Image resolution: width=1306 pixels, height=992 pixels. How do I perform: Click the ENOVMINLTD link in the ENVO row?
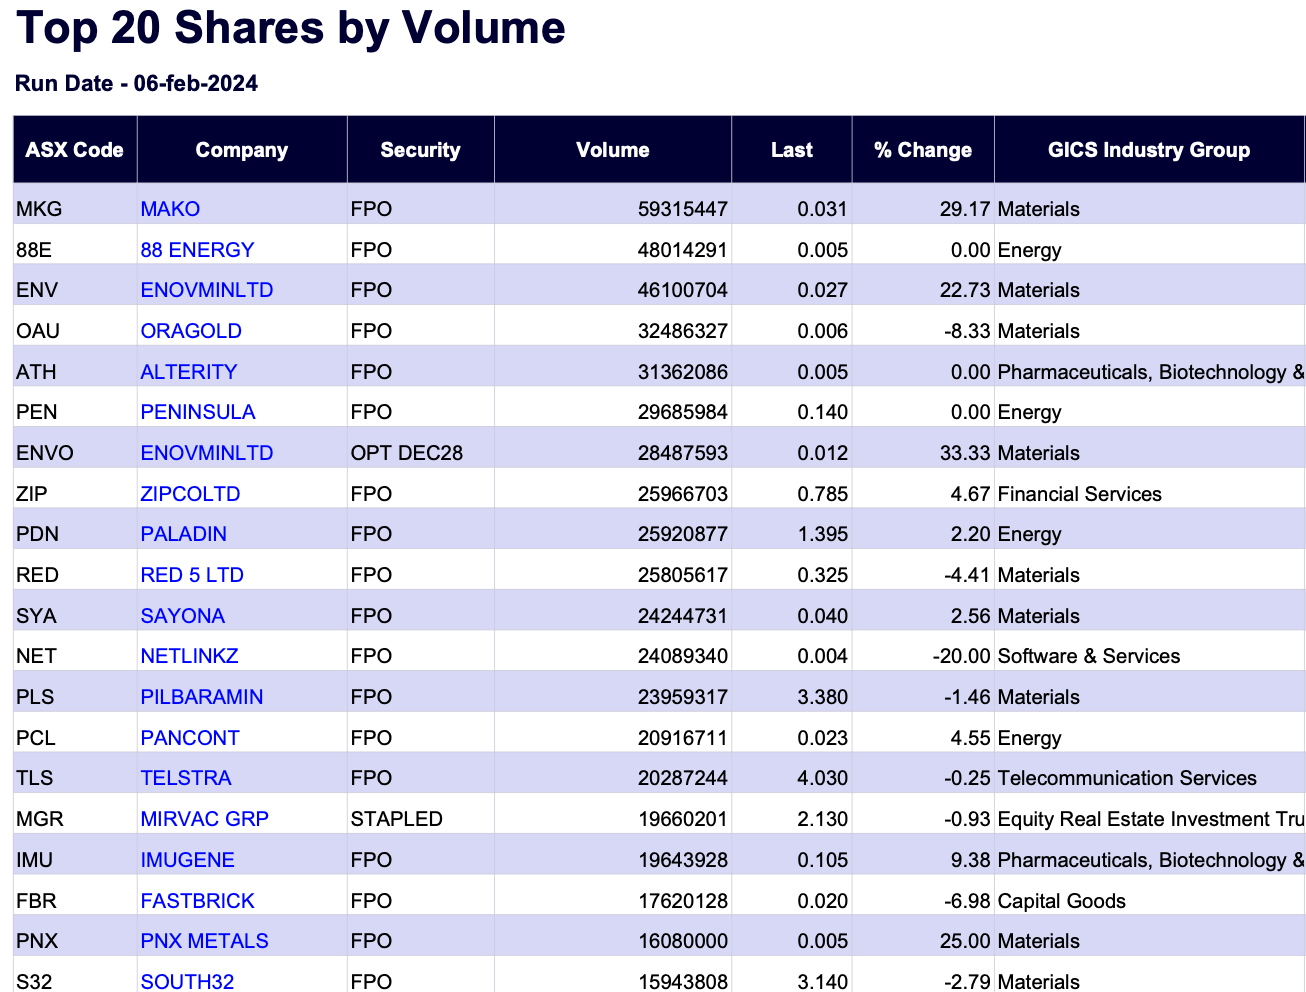coord(207,453)
